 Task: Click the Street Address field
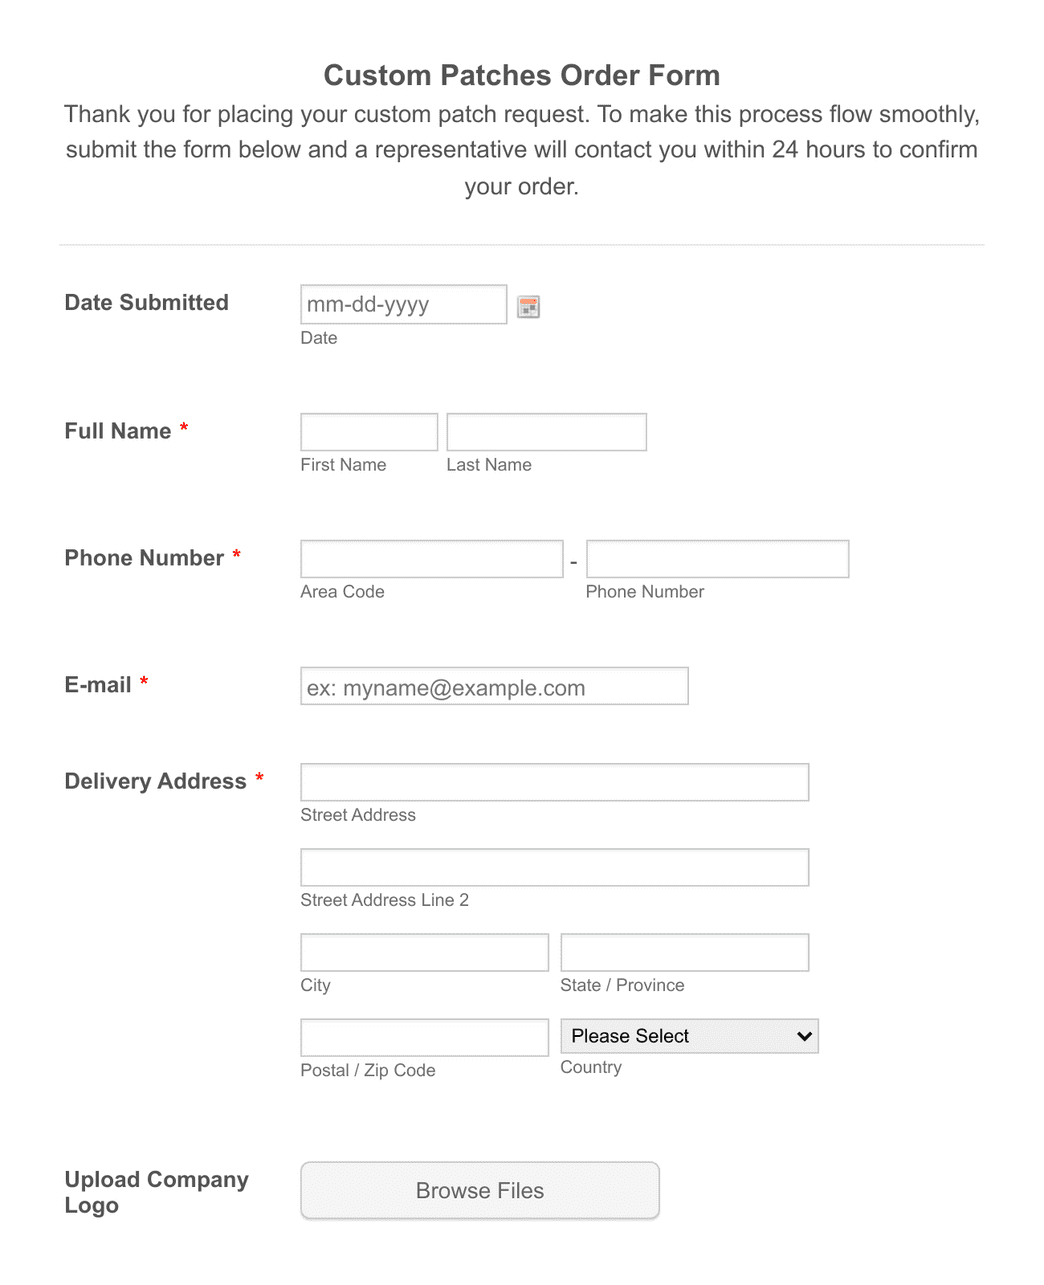pos(554,781)
